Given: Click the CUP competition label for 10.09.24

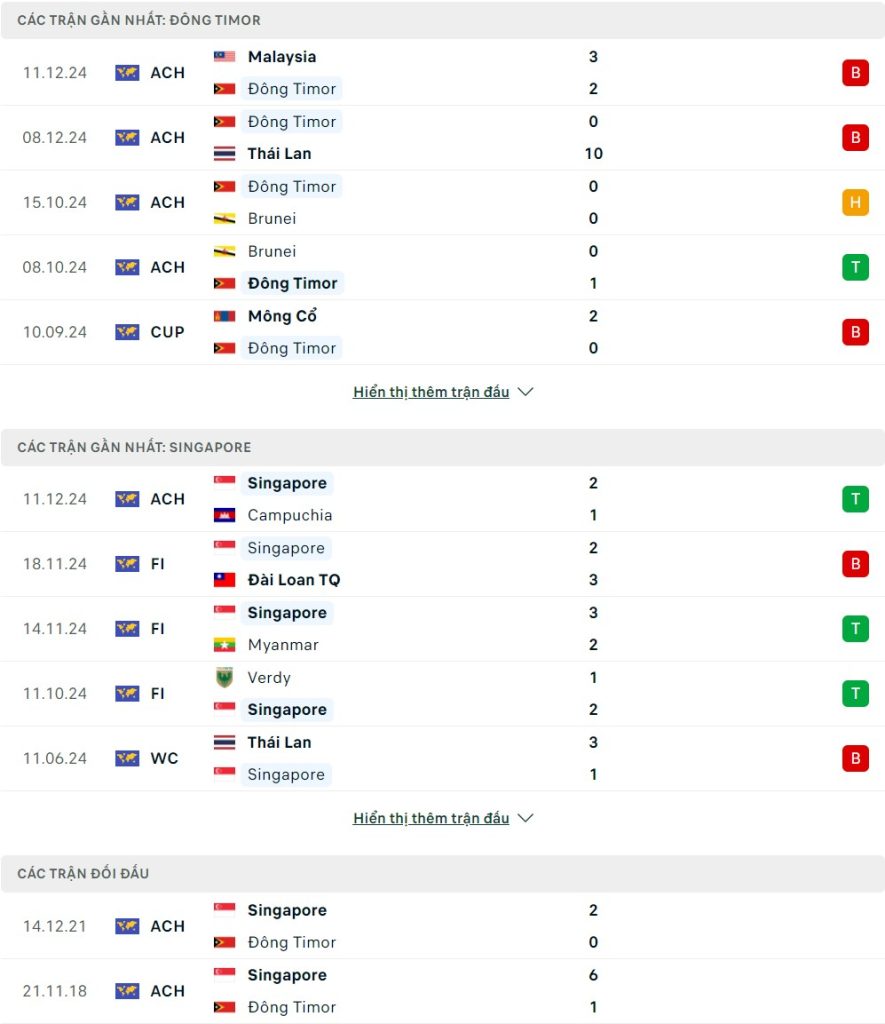Looking at the screenshot, I should 167,332.
